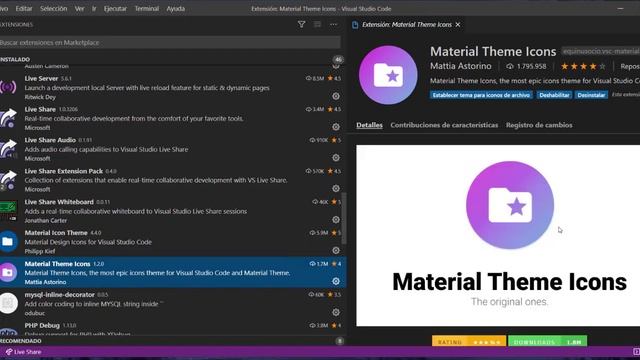Click the readme banner image Material Theme Icons
The height and width of the screenshot is (360, 640).
click(x=498, y=236)
